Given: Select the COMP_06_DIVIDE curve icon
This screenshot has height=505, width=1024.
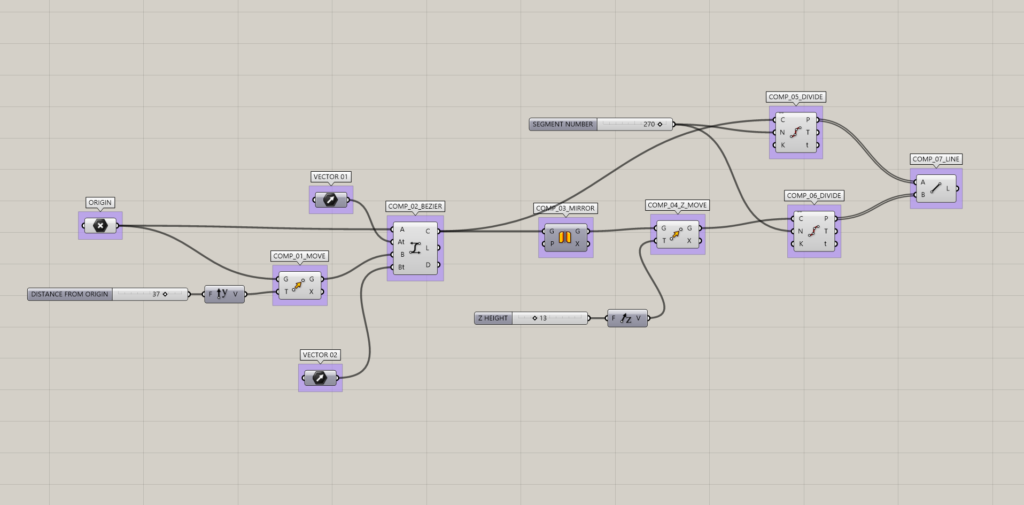Looking at the screenshot, I should [x=814, y=231].
